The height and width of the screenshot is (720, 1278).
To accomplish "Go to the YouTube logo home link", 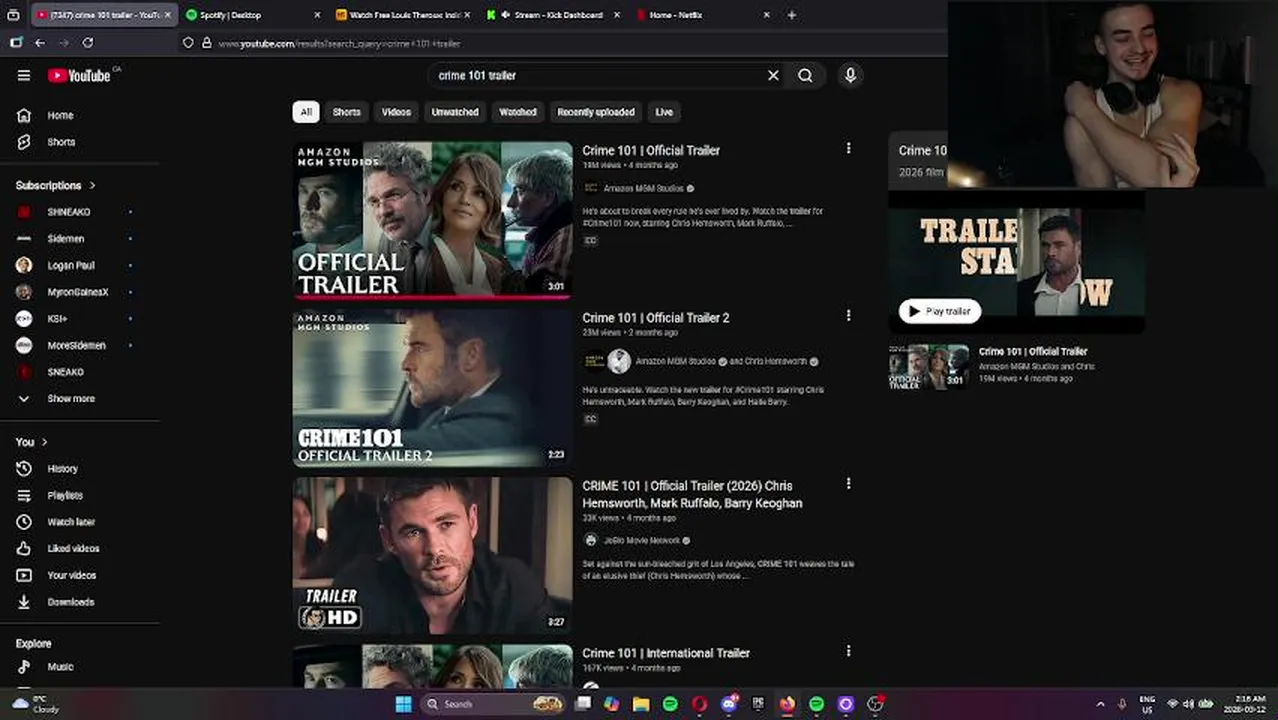I will coord(80,75).
